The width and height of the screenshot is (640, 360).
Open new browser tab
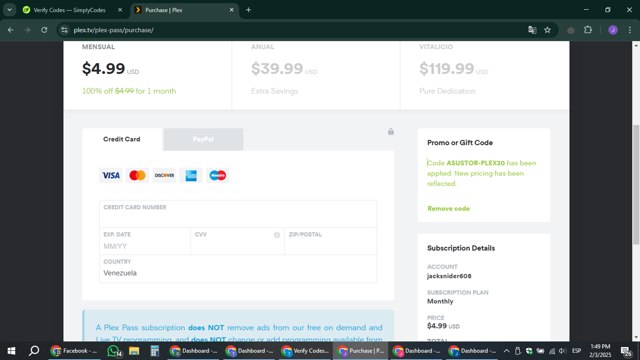pos(248,10)
